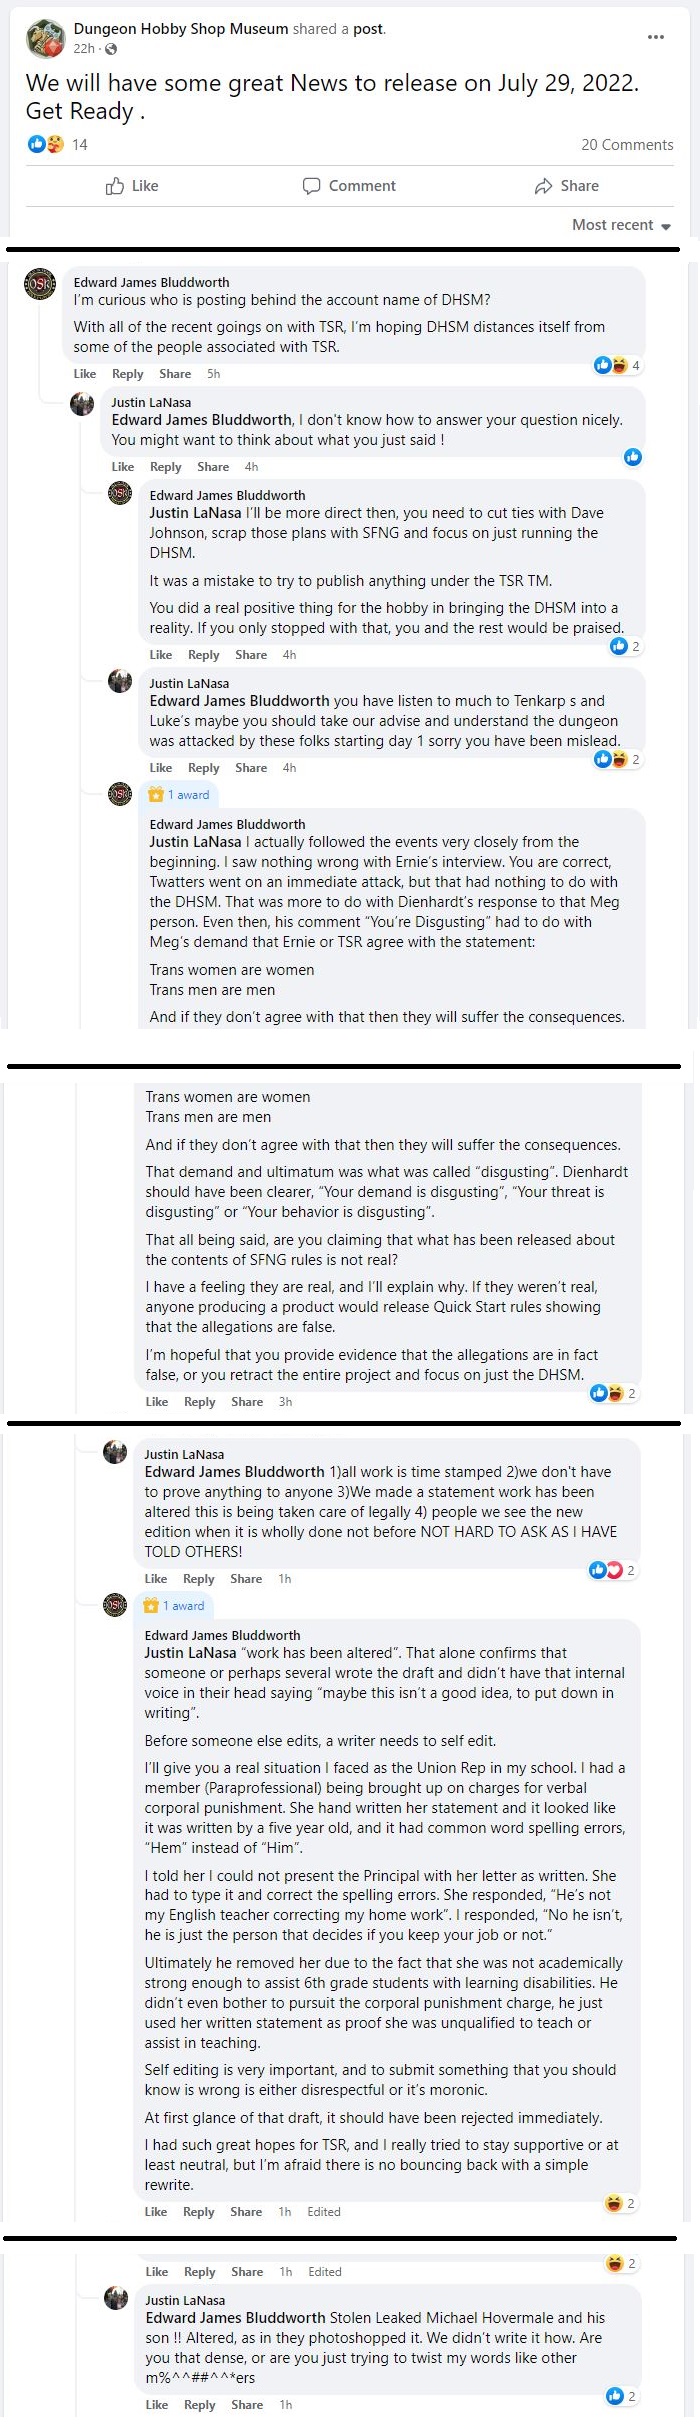Share Justin LaNasa's time-stamped work comment
This screenshot has height=2434, width=700.
pyautogui.click(x=246, y=1579)
